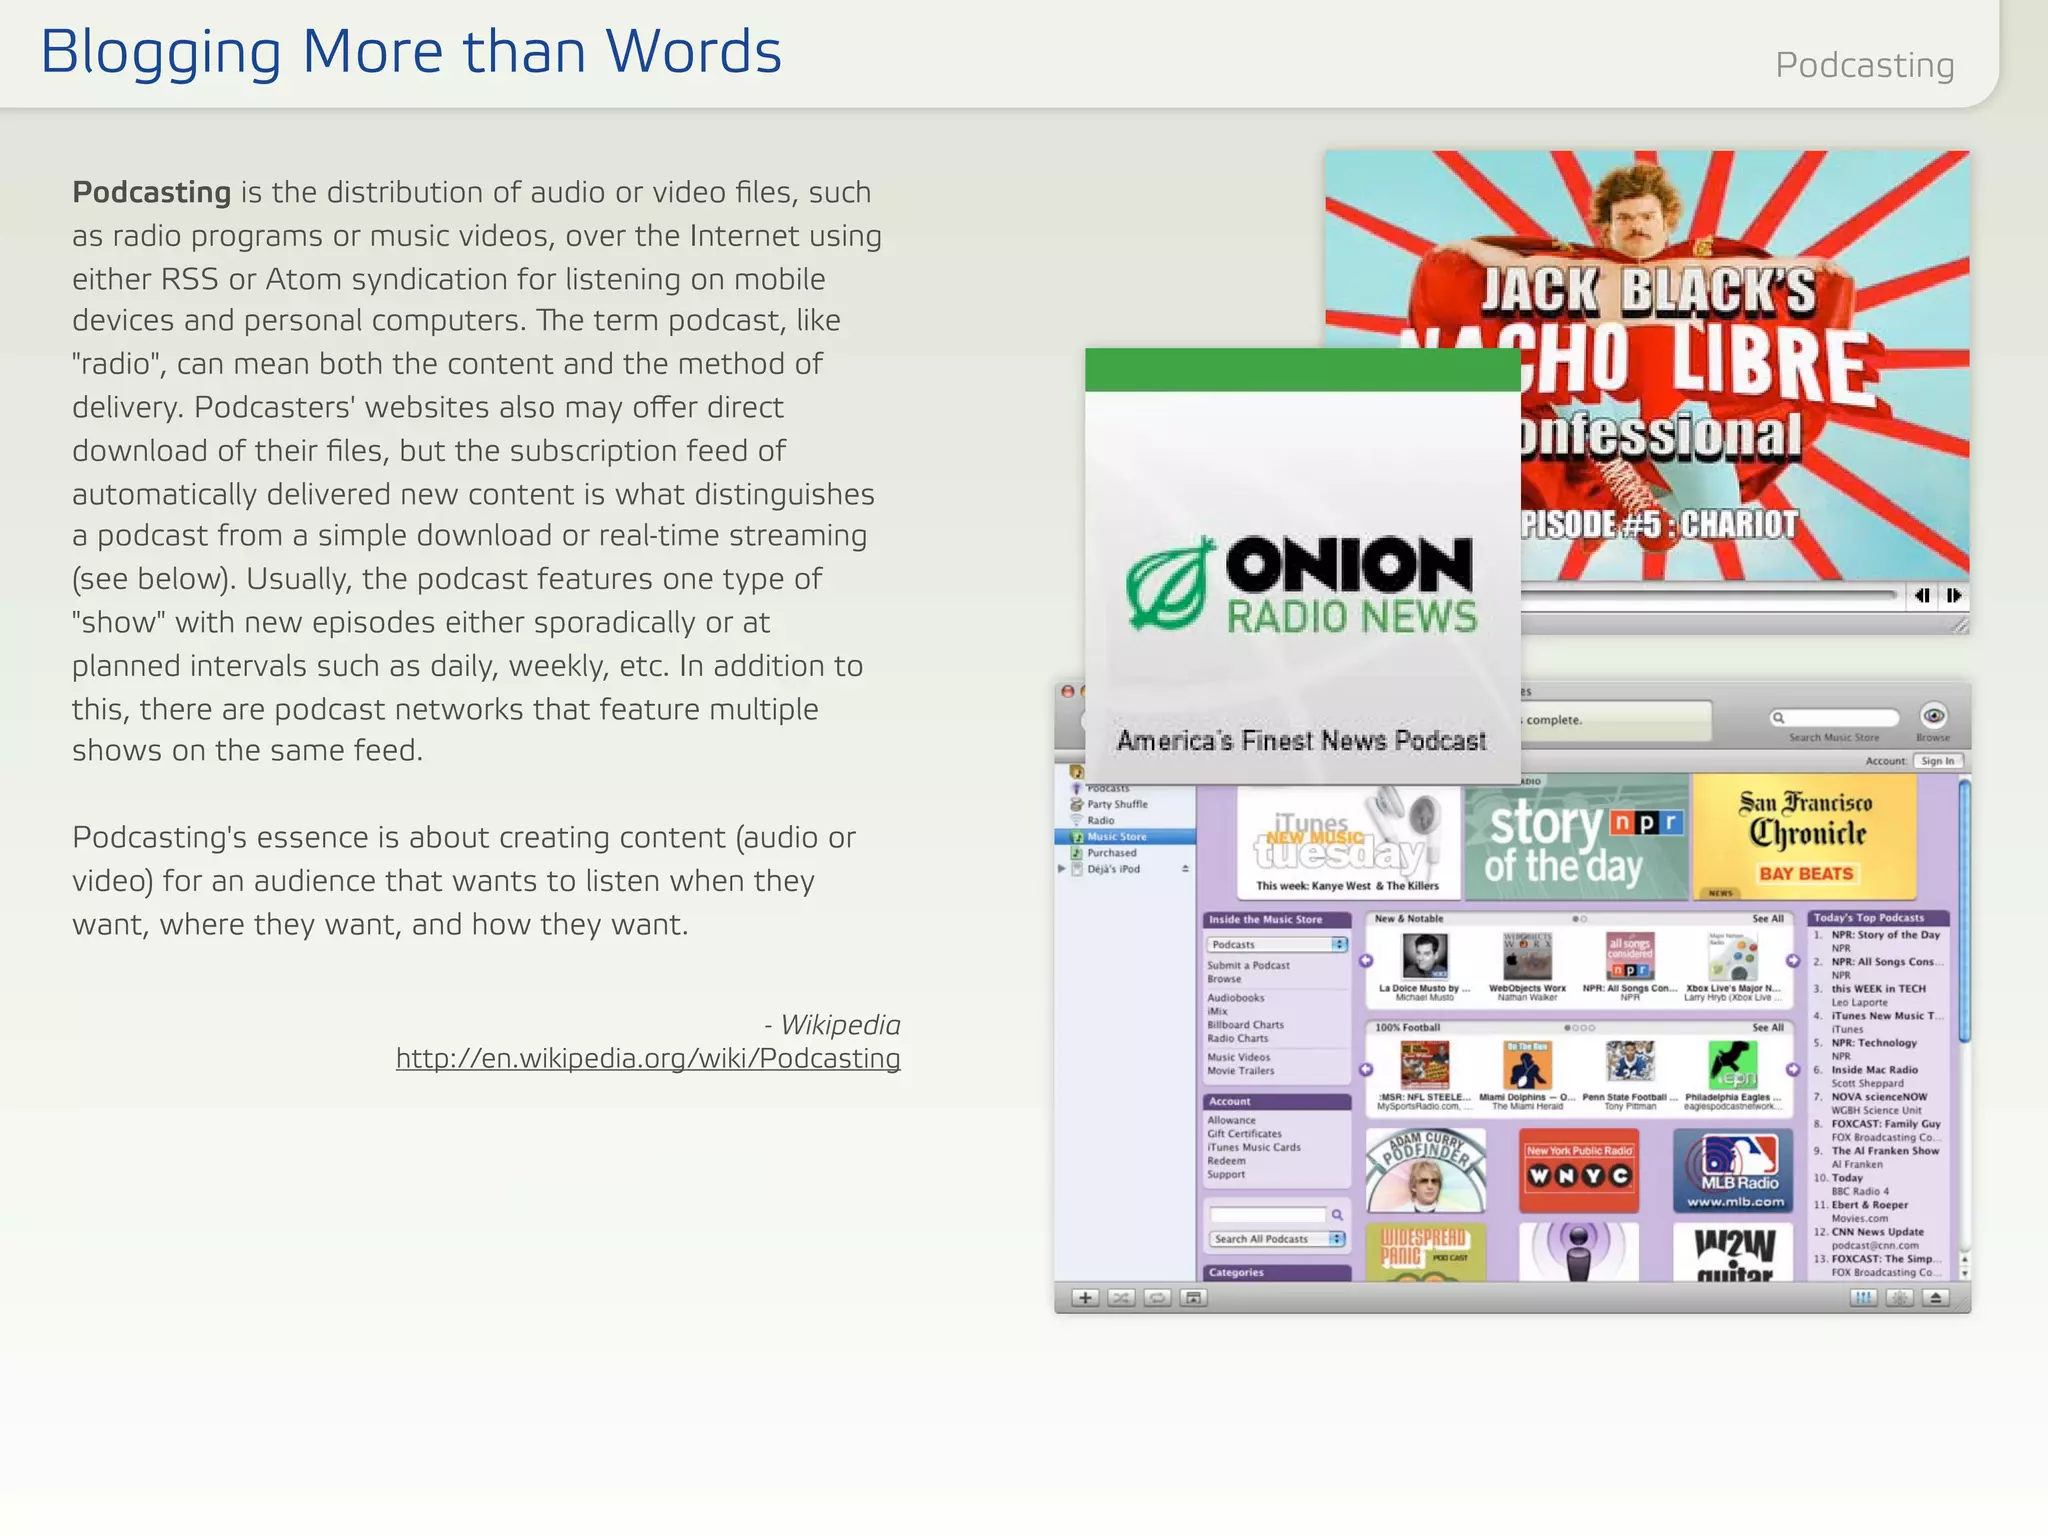
Task: Open the iTunes New Music Tuesday banner
Action: [x=1347, y=841]
